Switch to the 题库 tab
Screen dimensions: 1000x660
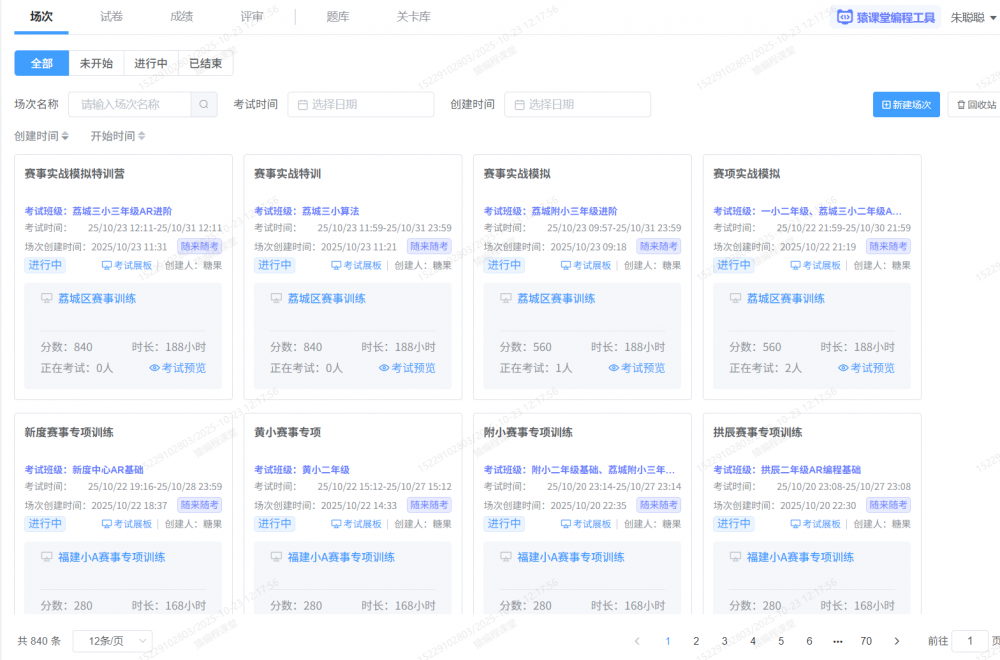[x=338, y=17]
